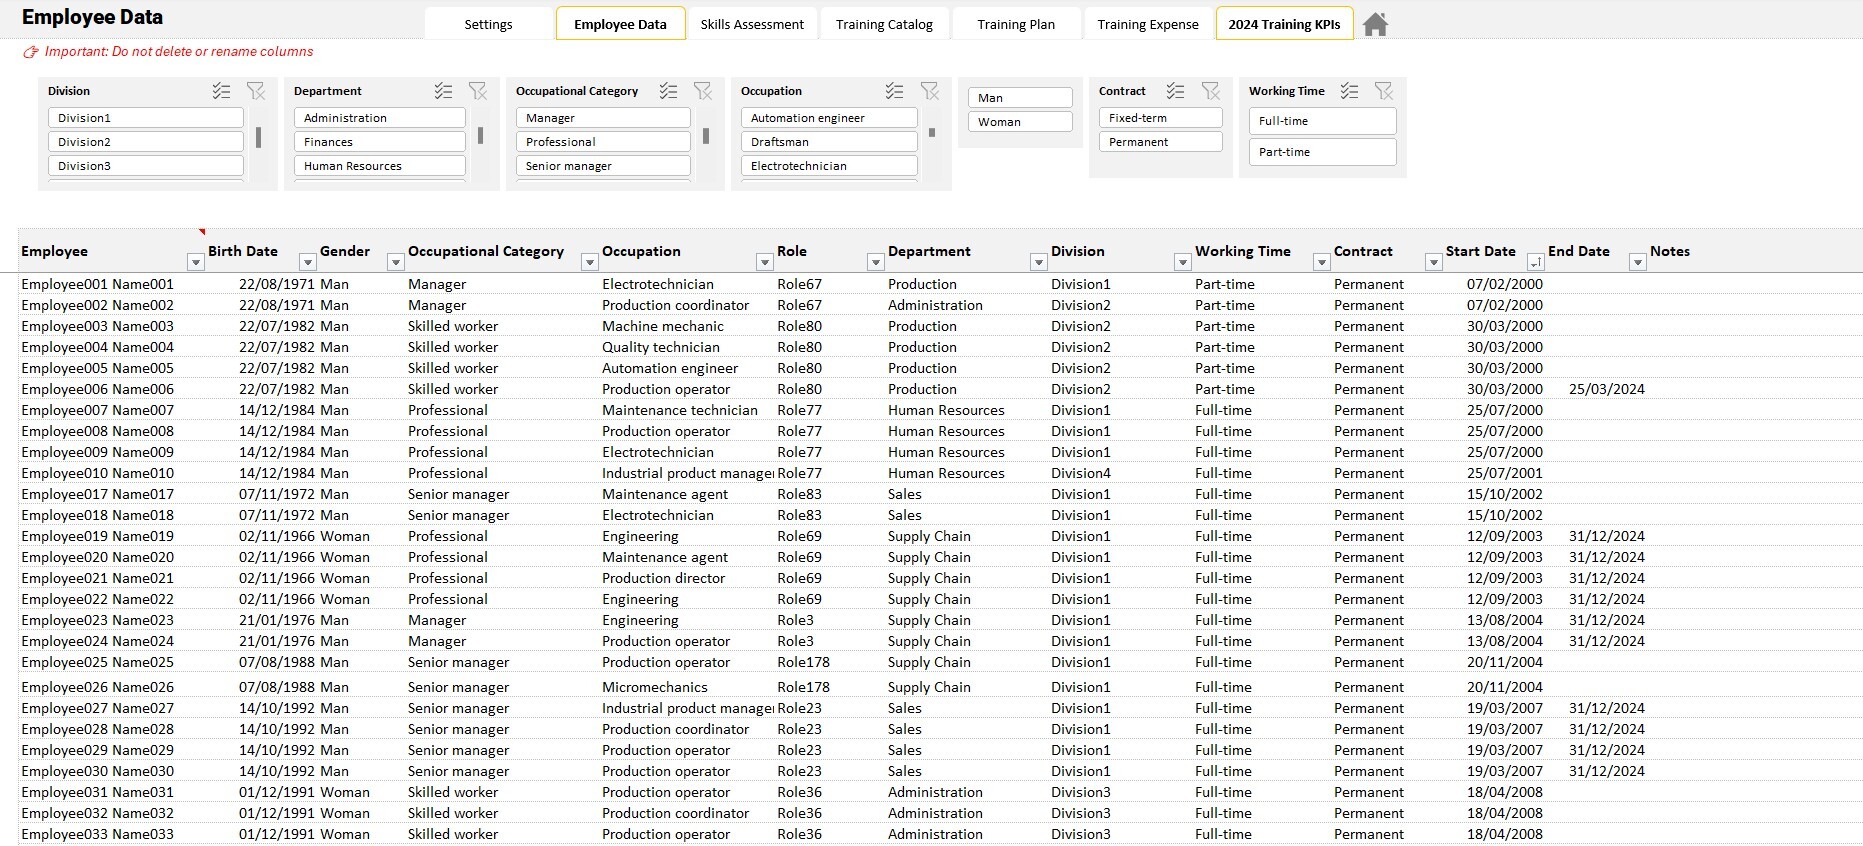Filter by Senior manager category
Viewport: 1863px width, 846px height.
(603, 166)
